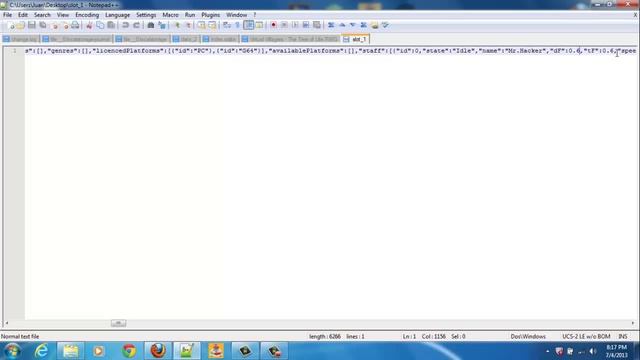Image resolution: width=640 pixels, height=360 pixels.
Task: Open Find dialog using binoculars icon
Action: point(151,25)
